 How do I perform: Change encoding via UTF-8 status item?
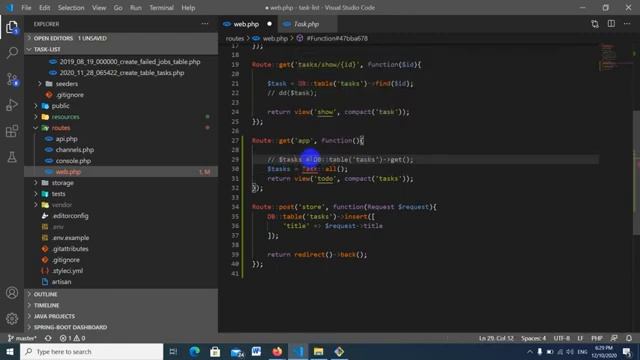(x=562, y=338)
